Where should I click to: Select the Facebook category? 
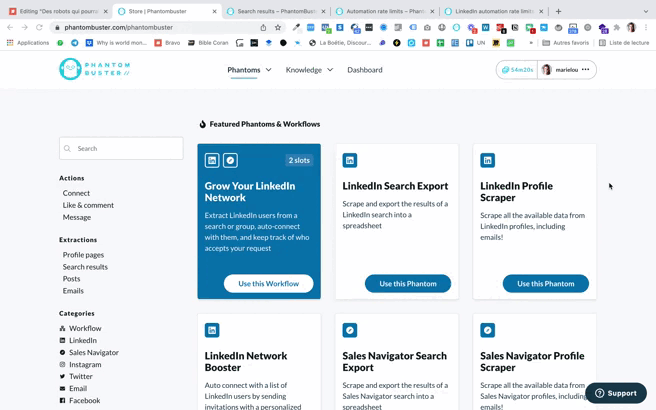[80, 401]
